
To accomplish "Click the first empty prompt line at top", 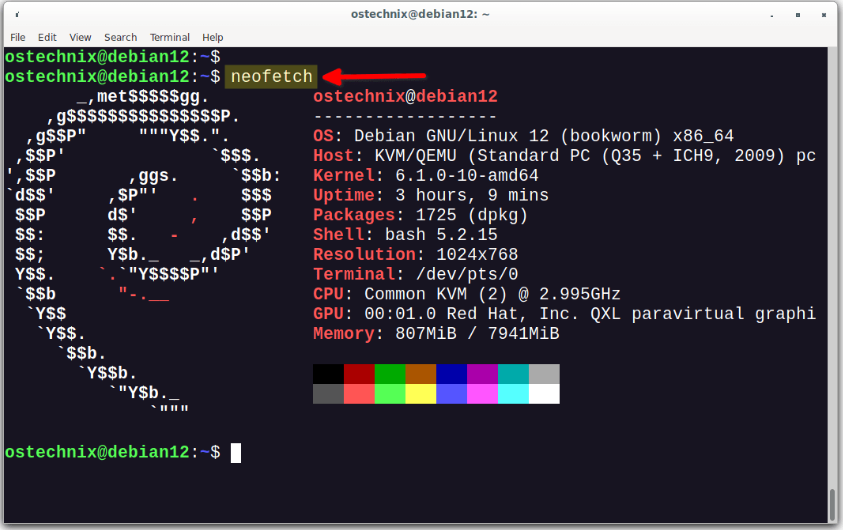I will [x=112, y=56].
